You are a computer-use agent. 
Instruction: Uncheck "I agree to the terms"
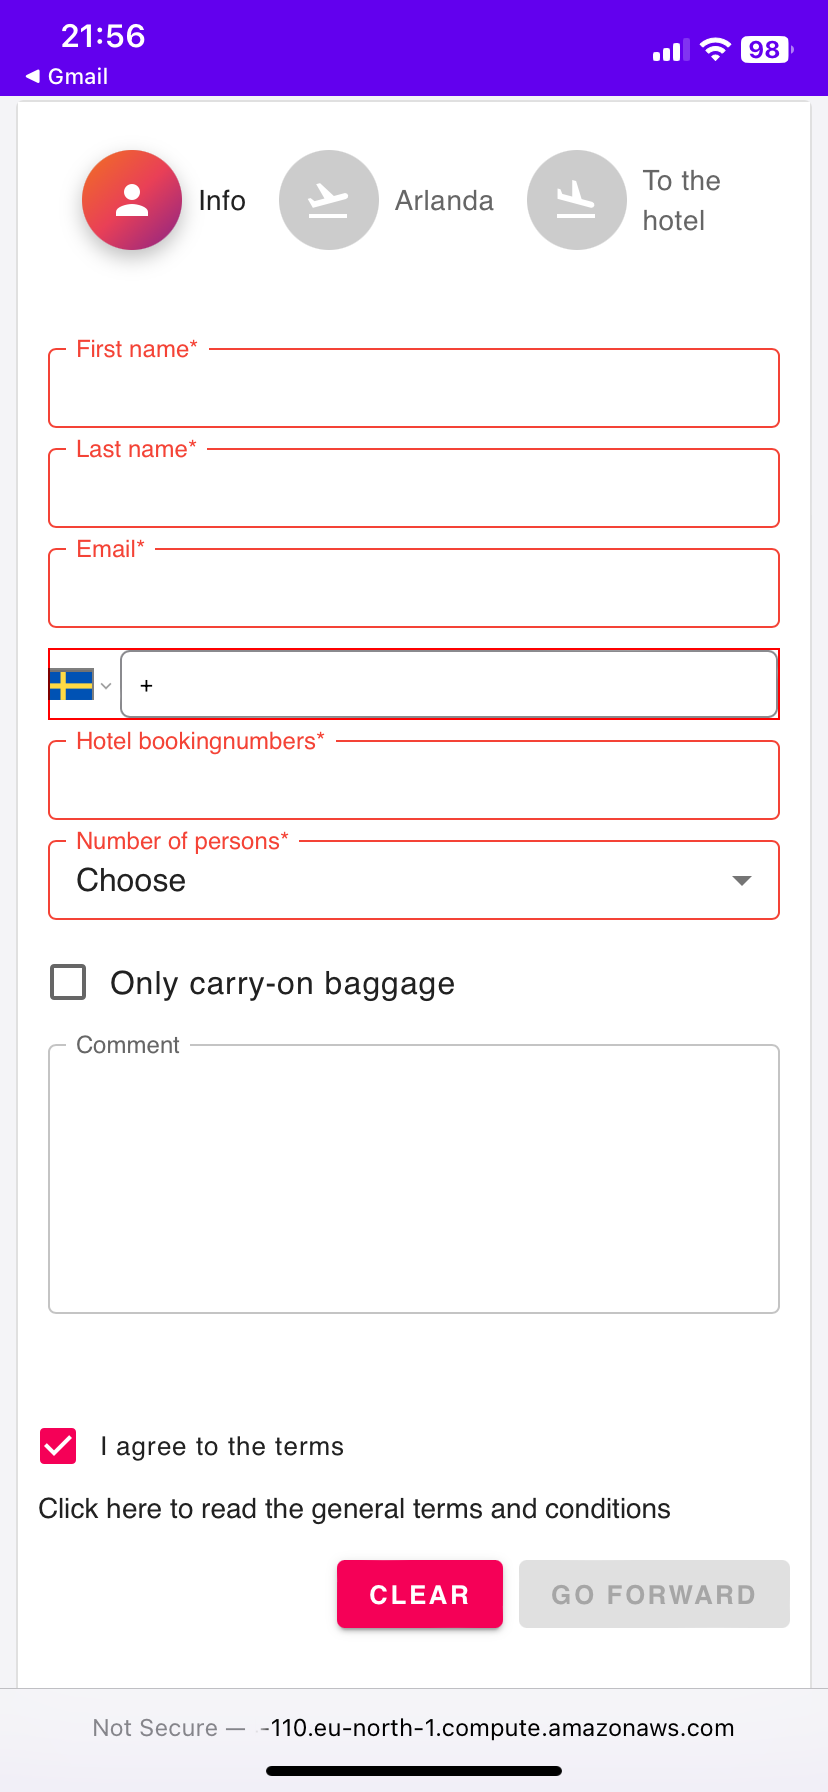(x=57, y=1445)
